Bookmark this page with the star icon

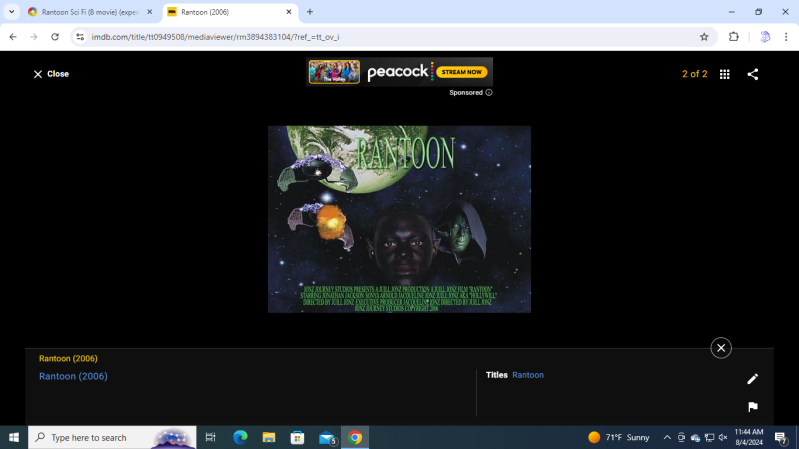pyautogui.click(x=704, y=37)
